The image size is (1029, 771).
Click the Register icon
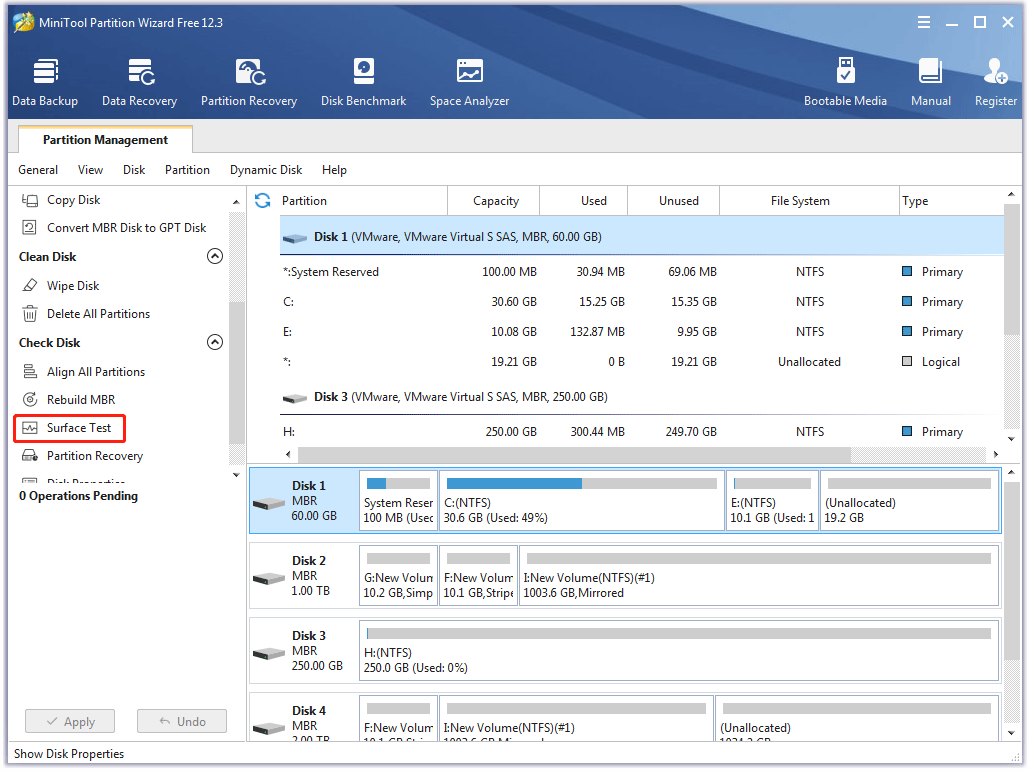click(x=995, y=72)
